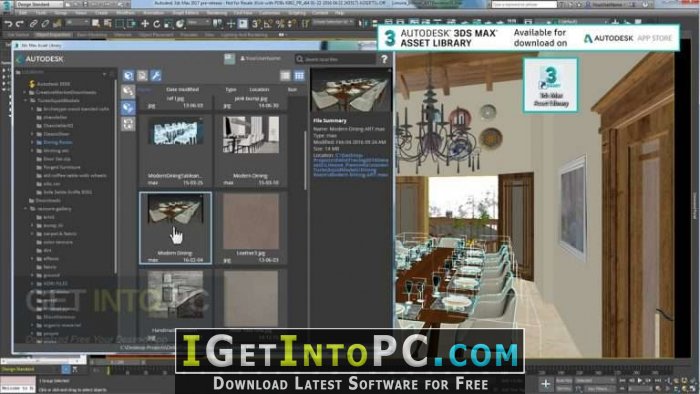Select the Dining Room folder in tree

point(58,142)
